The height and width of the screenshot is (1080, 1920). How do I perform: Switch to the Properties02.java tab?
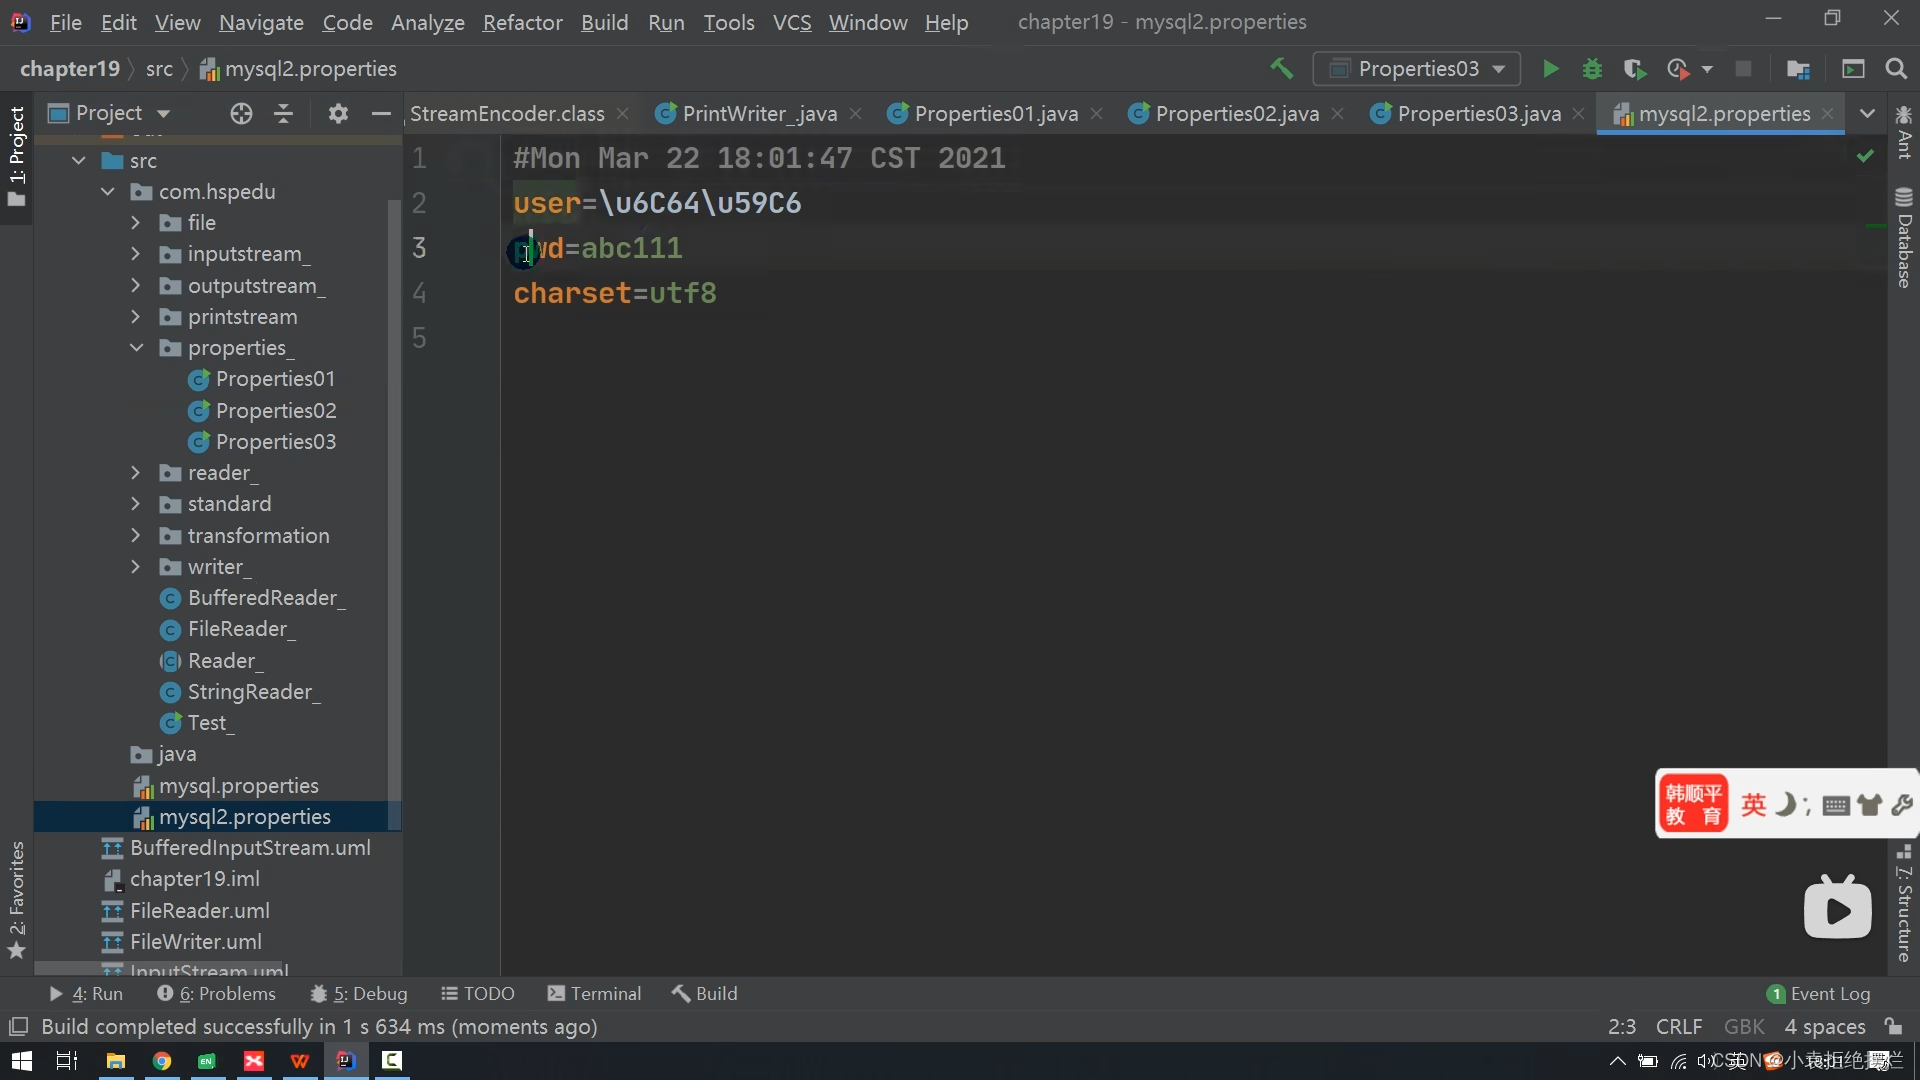pyautogui.click(x=1236, y=114)
